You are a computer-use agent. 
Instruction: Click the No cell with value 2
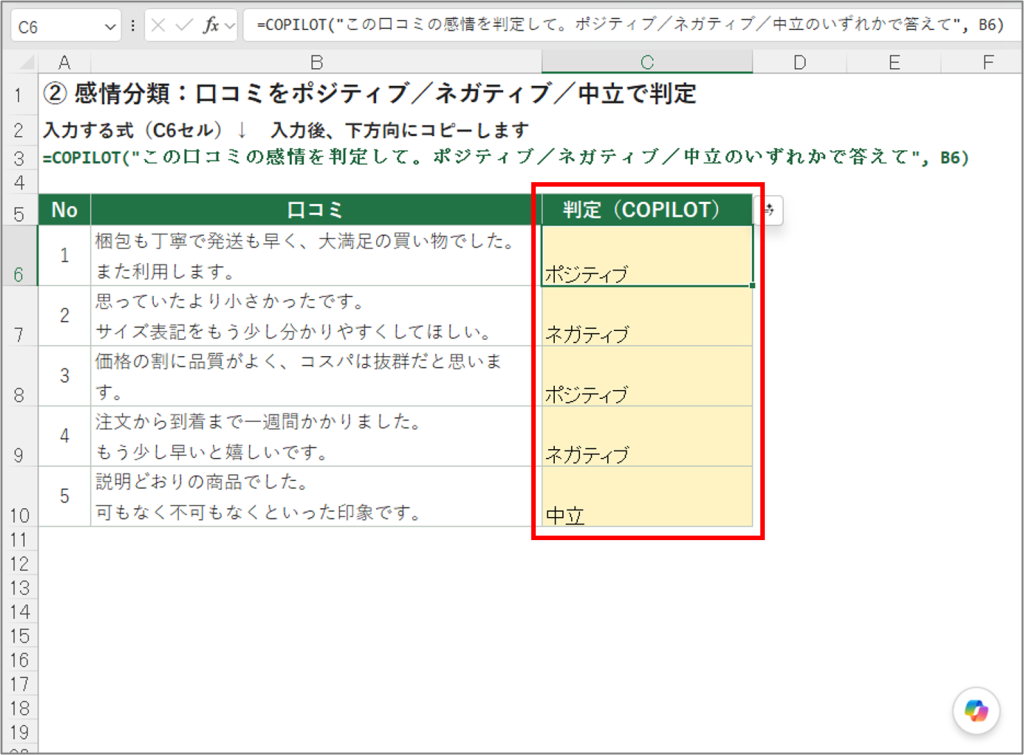coord(64,316)
